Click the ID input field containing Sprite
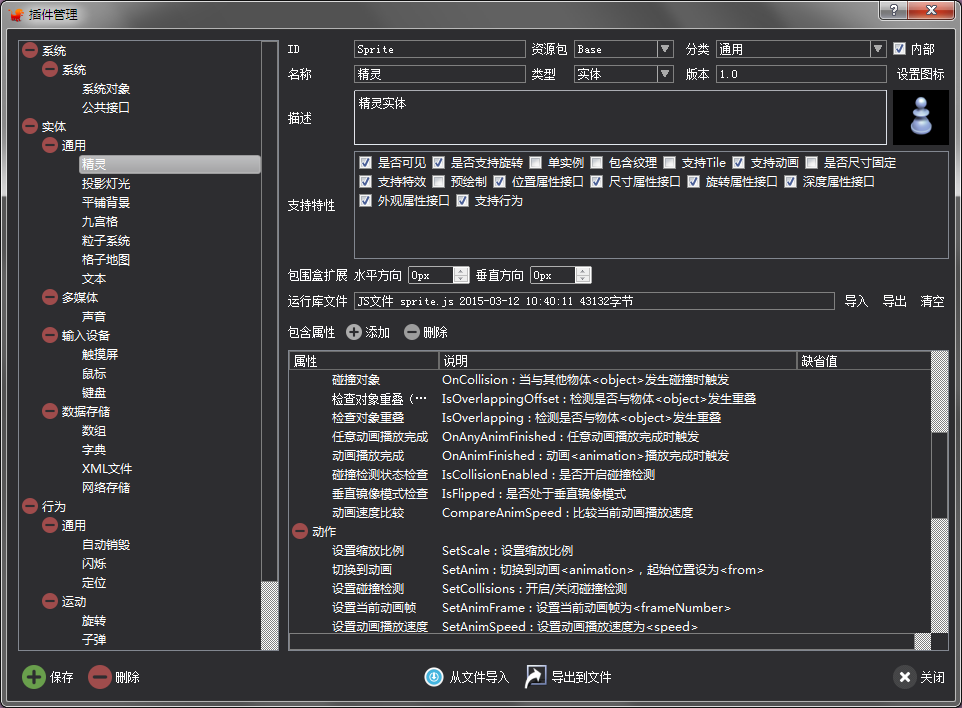Image resolution: width=962 pixels, height=708 pixels. pyautogui.click(x=439, y=49)
